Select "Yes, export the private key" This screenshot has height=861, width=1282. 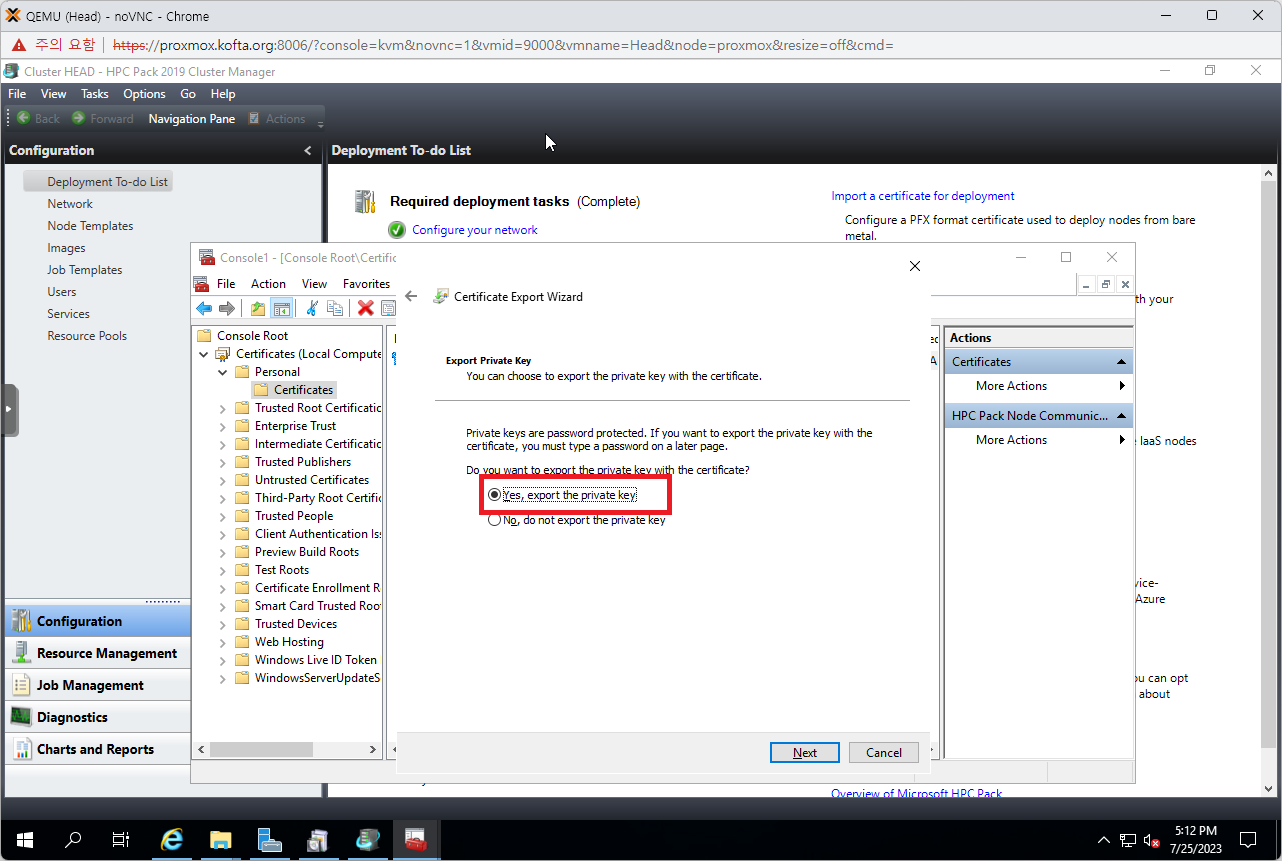coord(494,495)
